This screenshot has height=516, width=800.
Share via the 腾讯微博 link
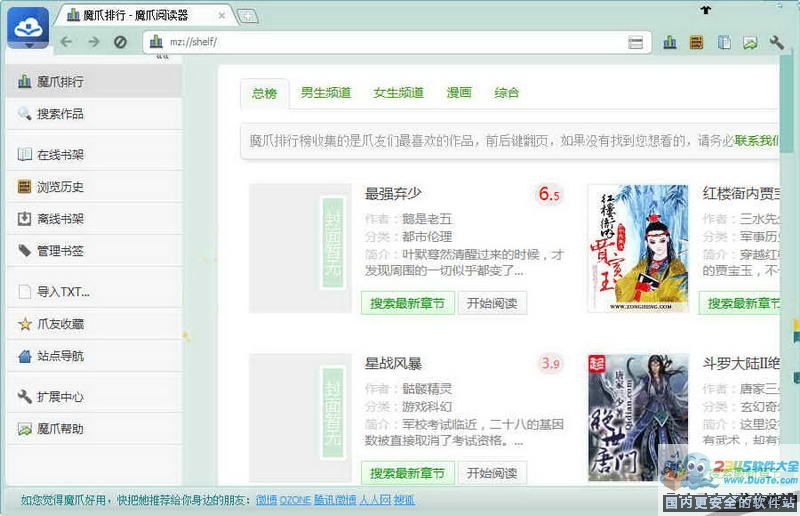click(335, 500)
